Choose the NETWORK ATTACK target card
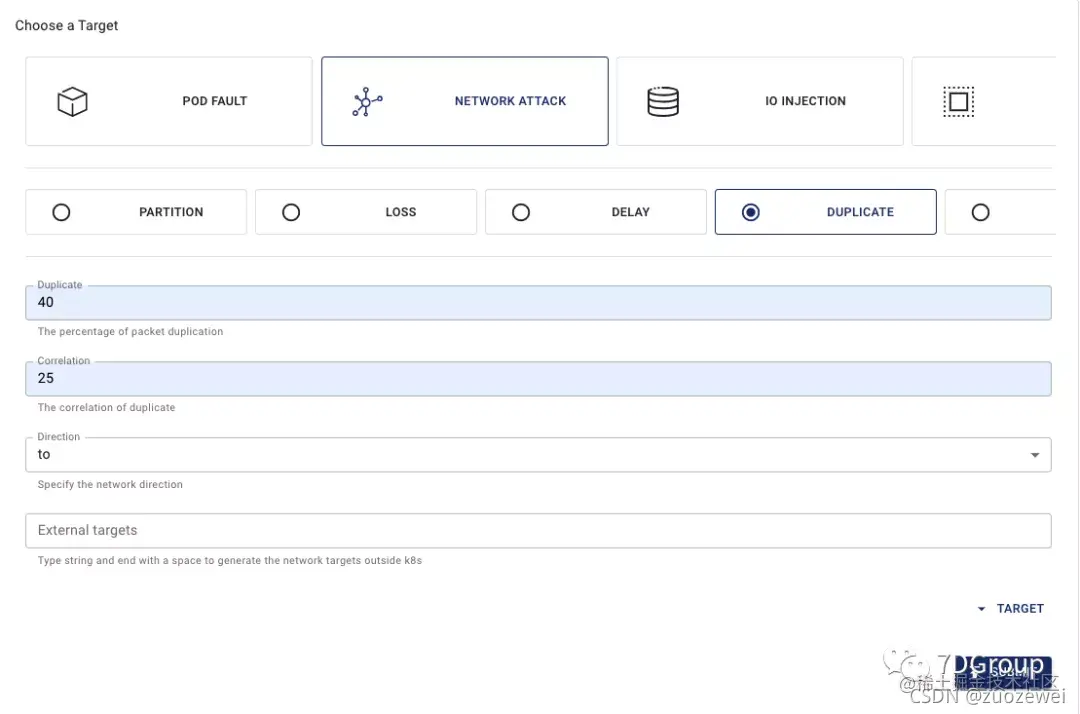Screen dimensions: 1080x714 click(465, 101)
